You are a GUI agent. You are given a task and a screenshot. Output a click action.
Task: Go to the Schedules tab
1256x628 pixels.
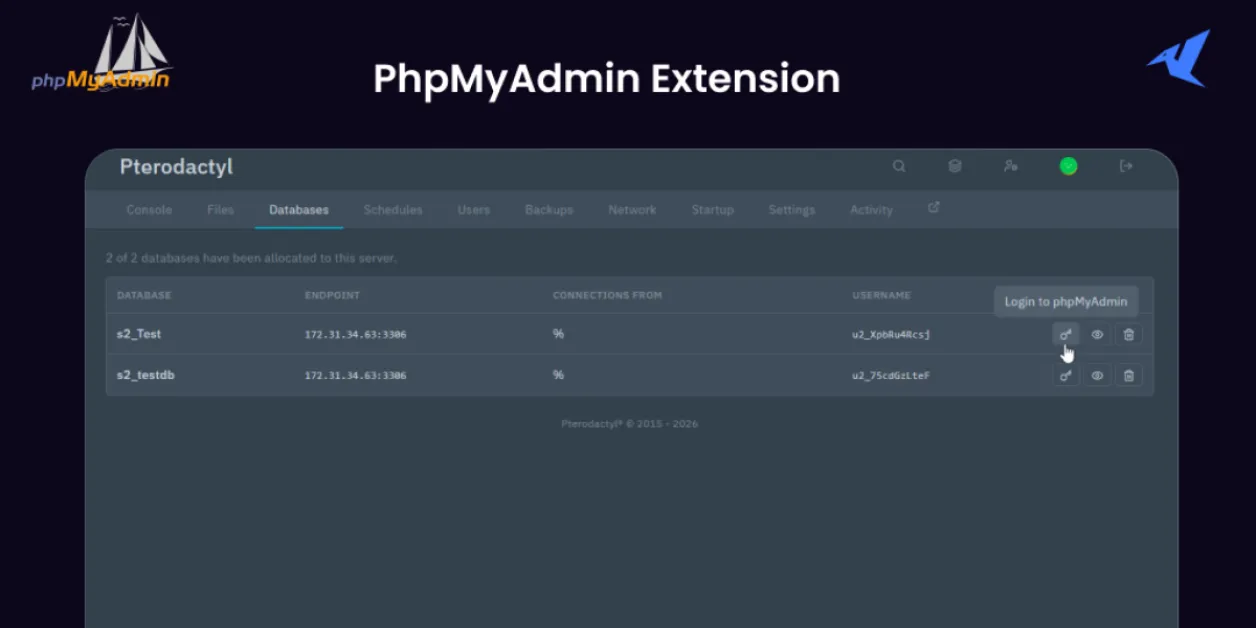coord(393,210)
